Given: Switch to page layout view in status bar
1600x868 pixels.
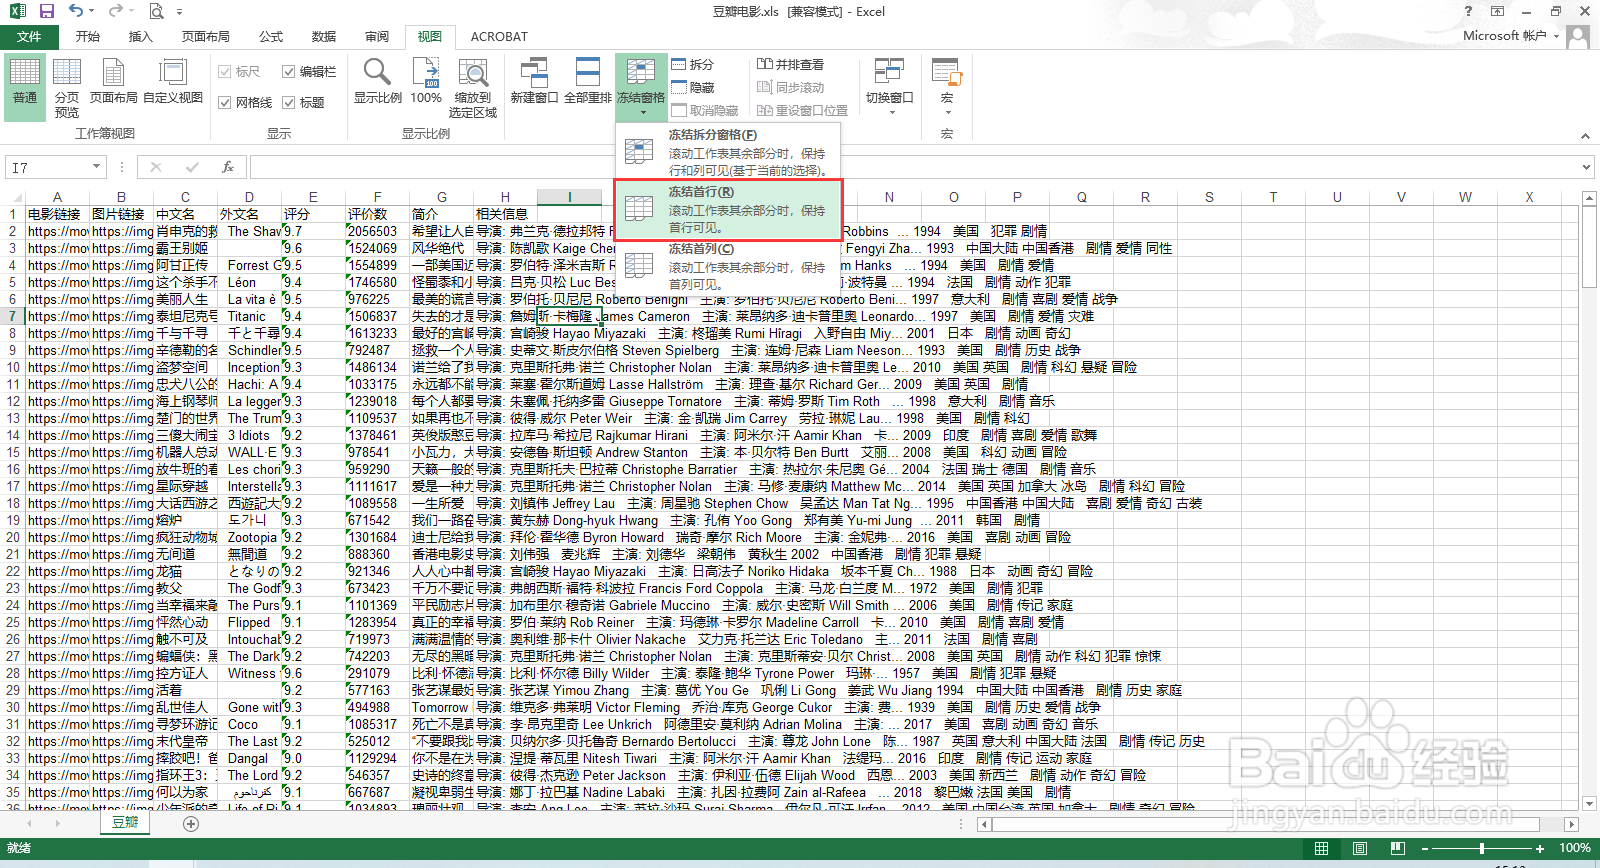Looking at the screenshot, I should (x=1359, y=848).
